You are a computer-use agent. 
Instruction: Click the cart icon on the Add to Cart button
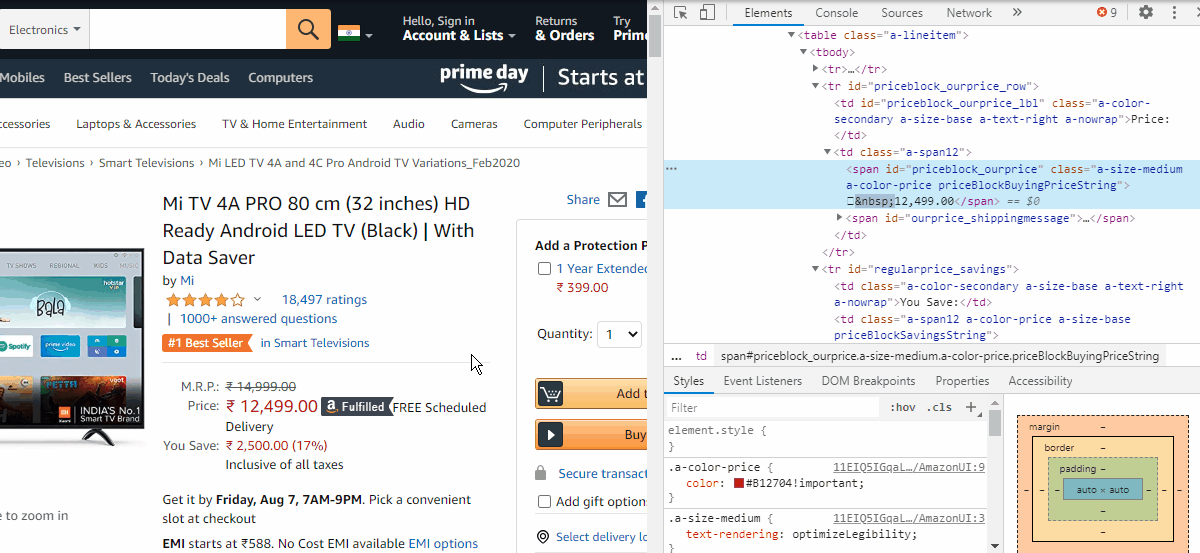(550, 393)
